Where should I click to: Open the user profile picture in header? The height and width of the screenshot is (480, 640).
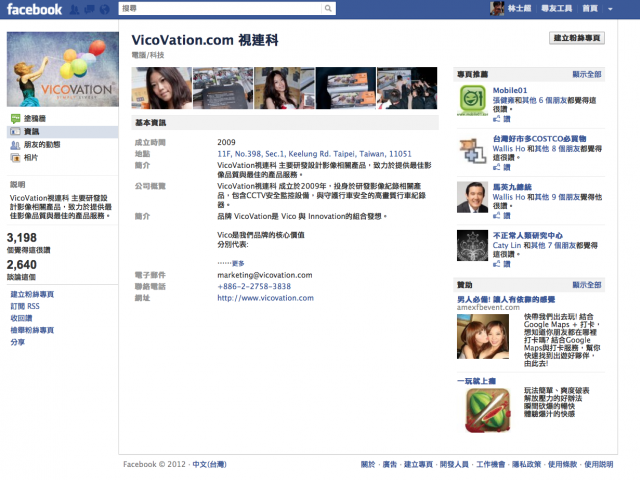(x=497, y=8)
